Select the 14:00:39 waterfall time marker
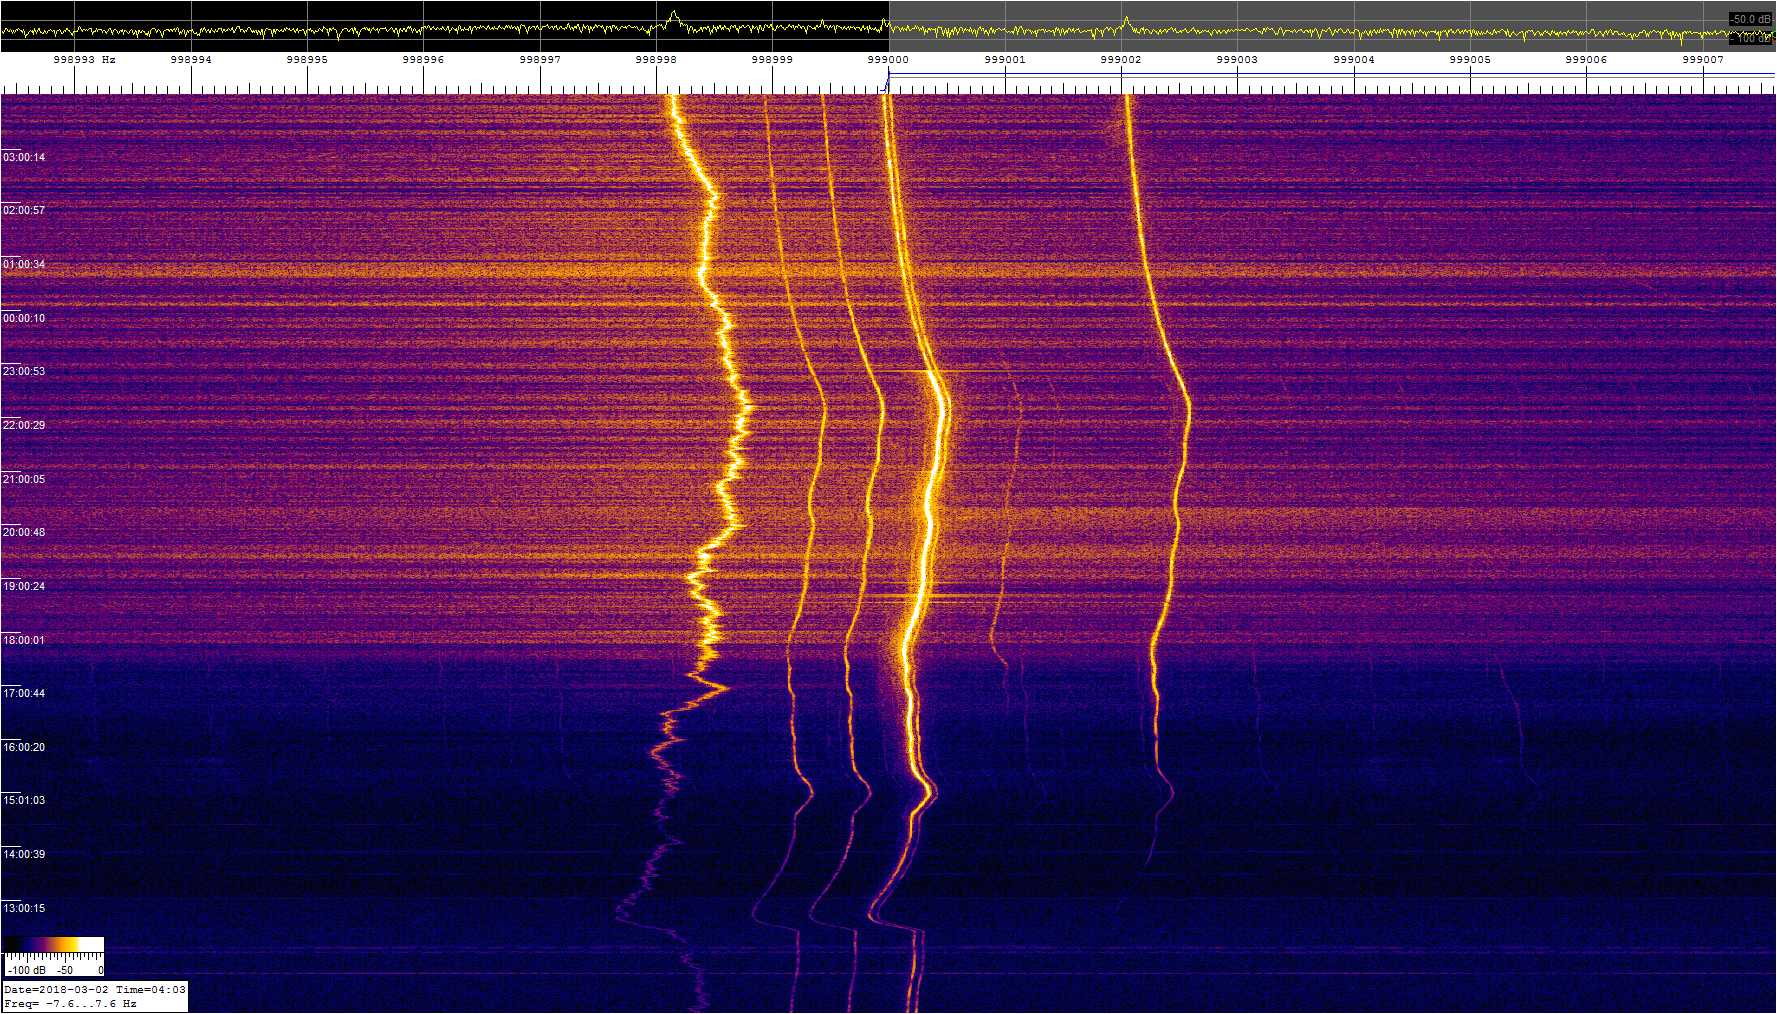This screenshot has width=1777, height=1014. pos(24,855)
